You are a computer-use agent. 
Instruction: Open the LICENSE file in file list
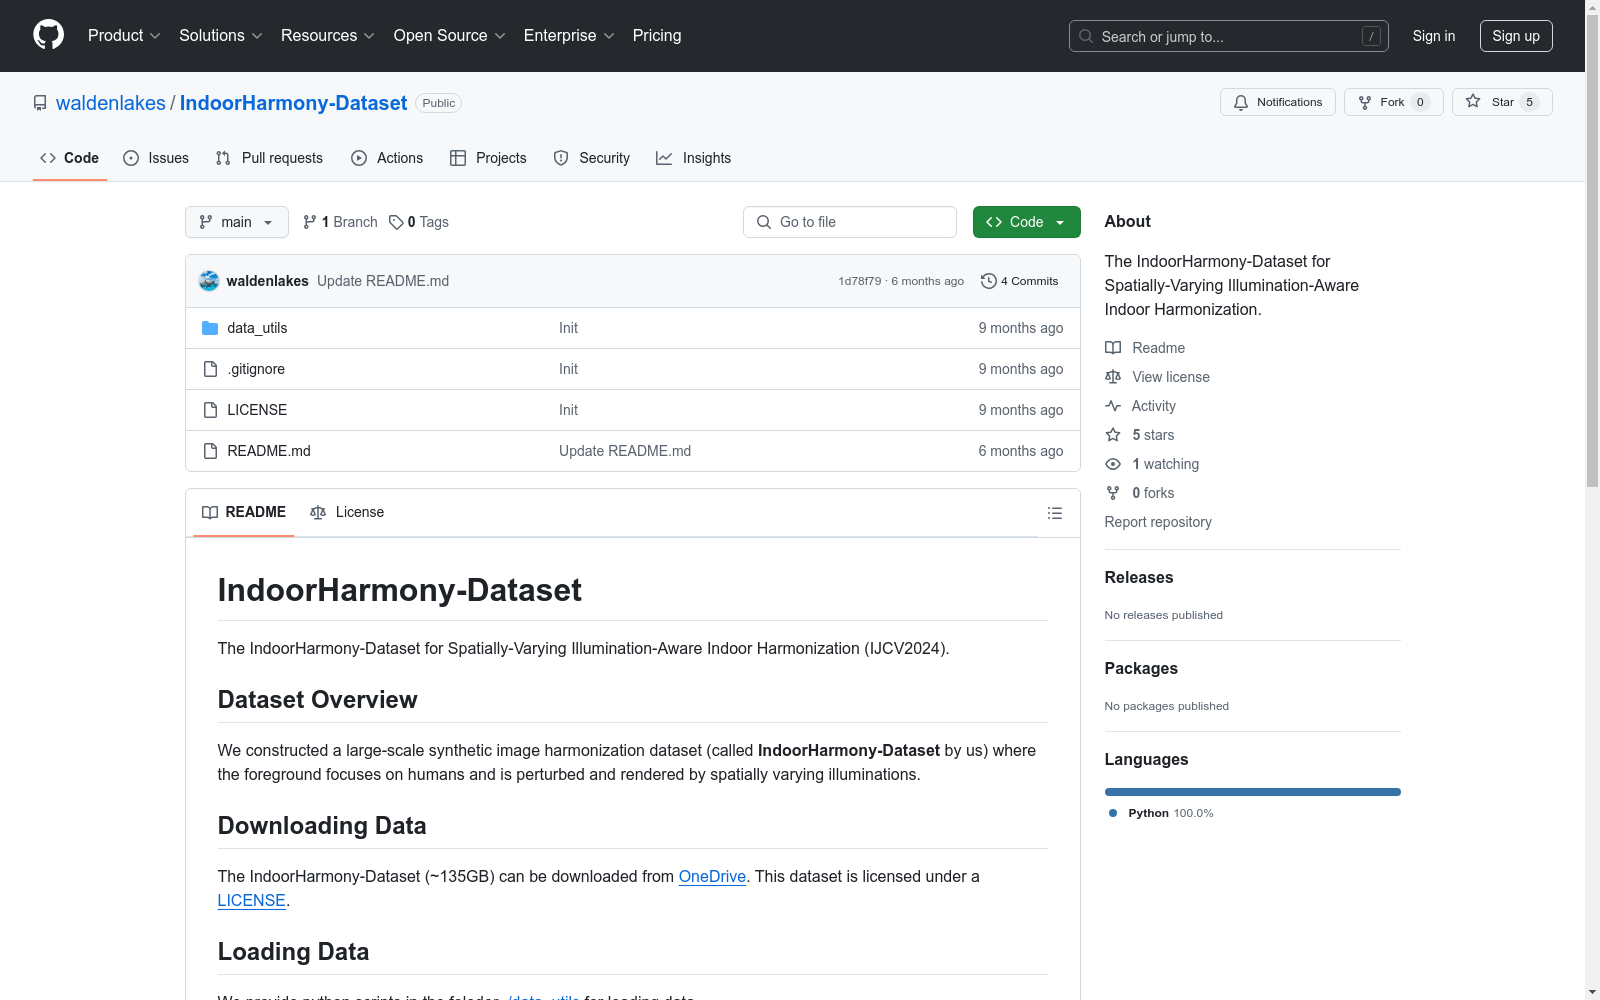pyautogui.click(x=257, y=410)
